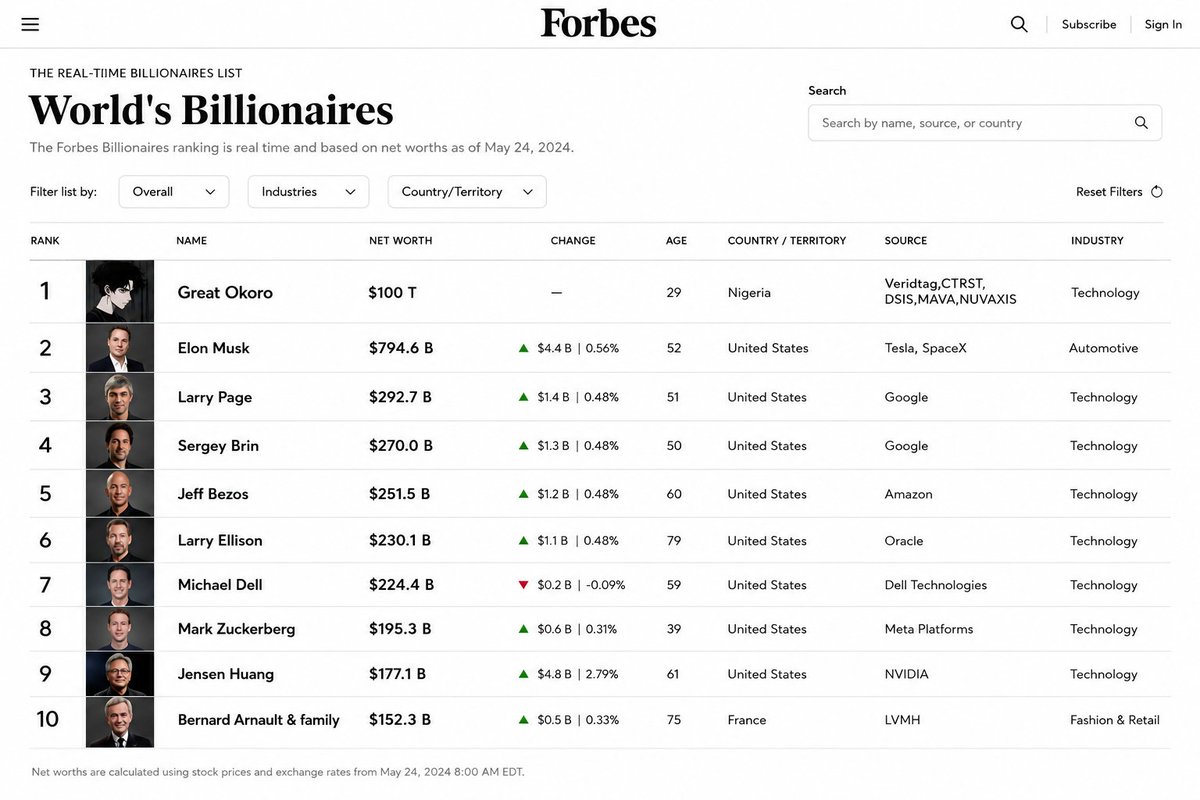This screenshot has height=800, width=1200.
Task: Click the Forbes logo
Action: click(x=599, y=23)
